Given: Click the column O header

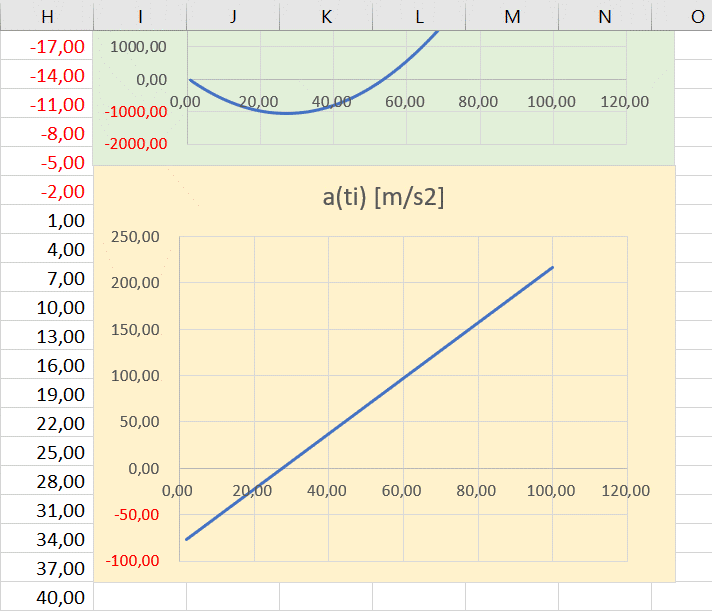Looking at the screenshot, I should click(696, 16).
